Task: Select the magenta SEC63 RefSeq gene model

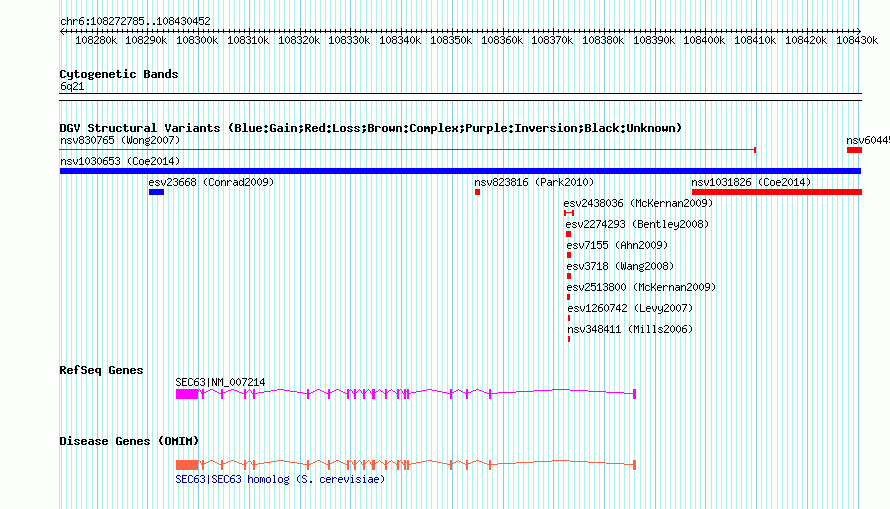Action: [406, 393]
